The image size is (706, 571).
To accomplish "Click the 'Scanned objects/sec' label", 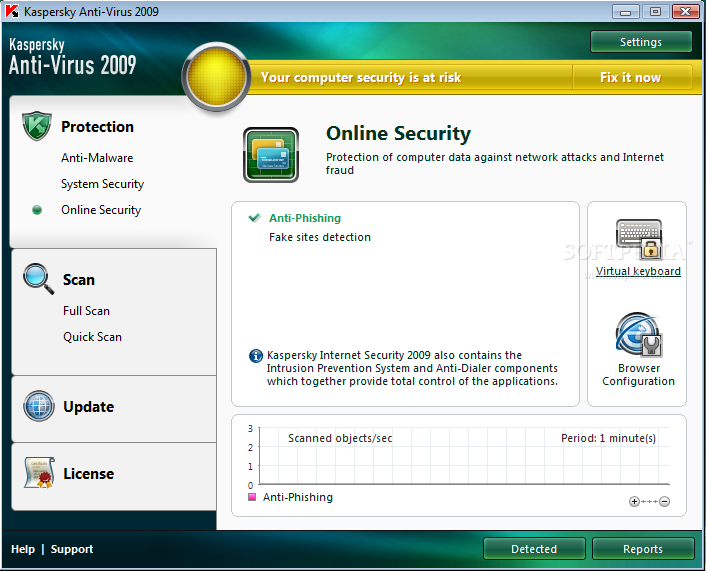I will 340,438.
